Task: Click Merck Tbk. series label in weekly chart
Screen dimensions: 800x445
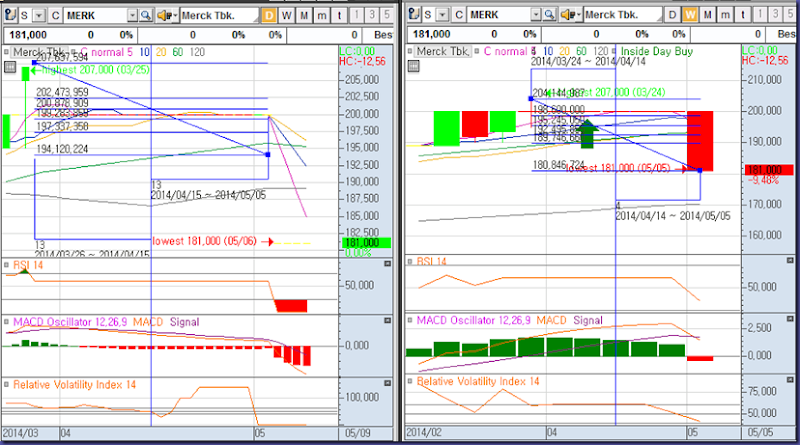Action: click(x=442, y=51)
